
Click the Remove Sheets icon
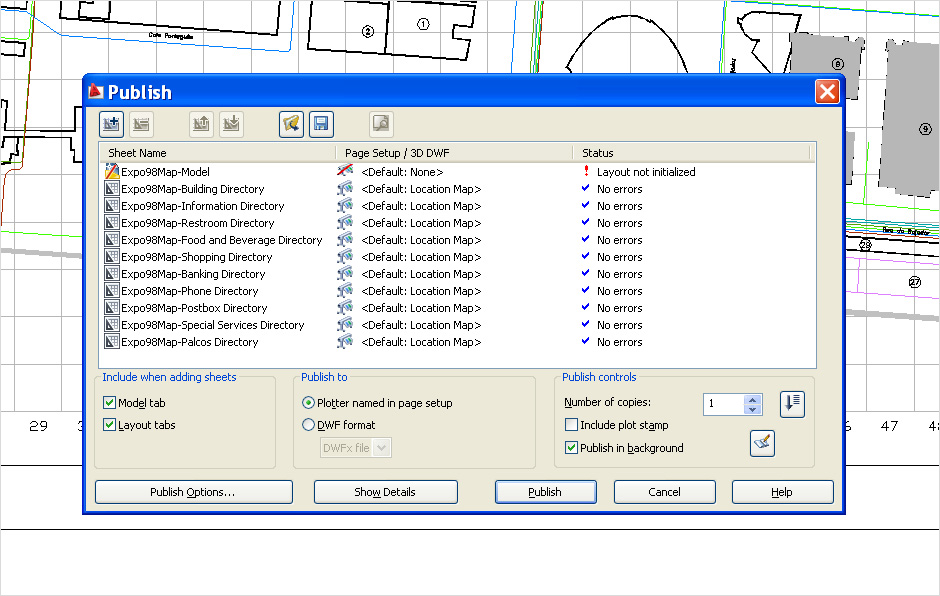[141, 124]
